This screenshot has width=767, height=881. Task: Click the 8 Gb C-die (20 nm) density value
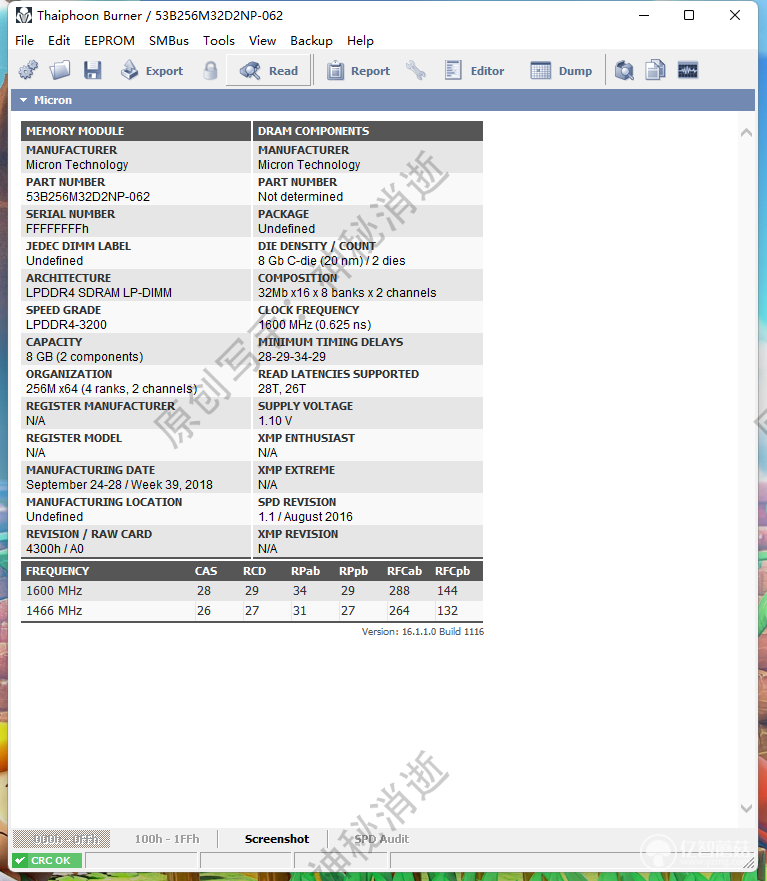(332, 261)
